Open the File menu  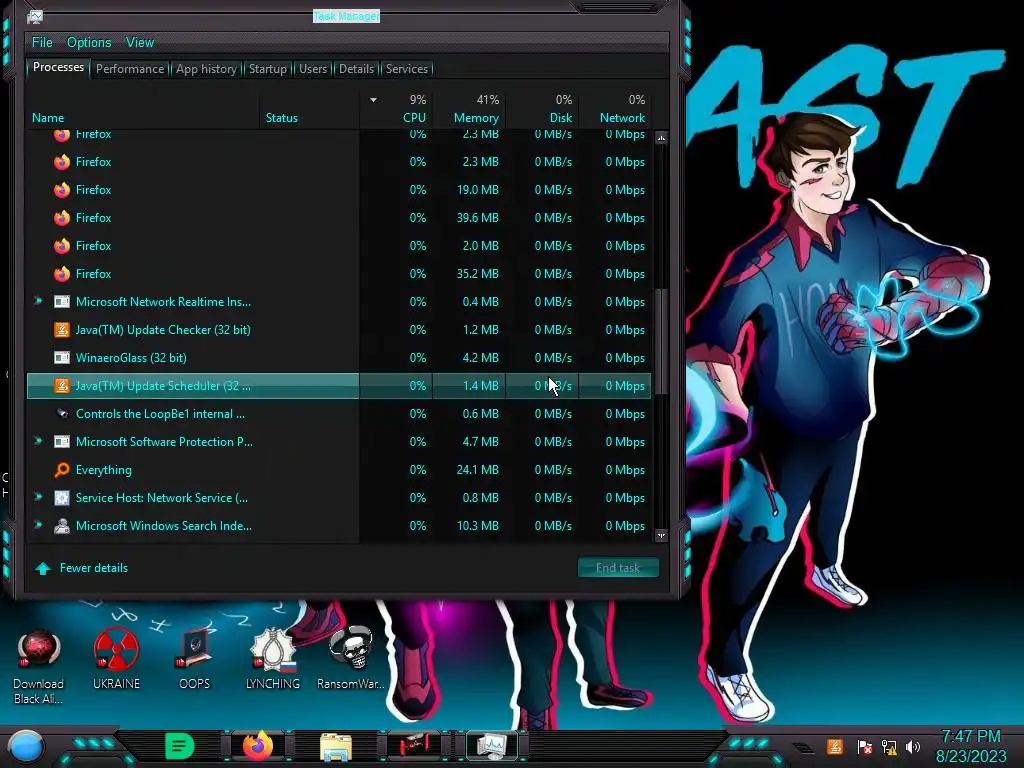pyautogui.click(x=42, y=42)
